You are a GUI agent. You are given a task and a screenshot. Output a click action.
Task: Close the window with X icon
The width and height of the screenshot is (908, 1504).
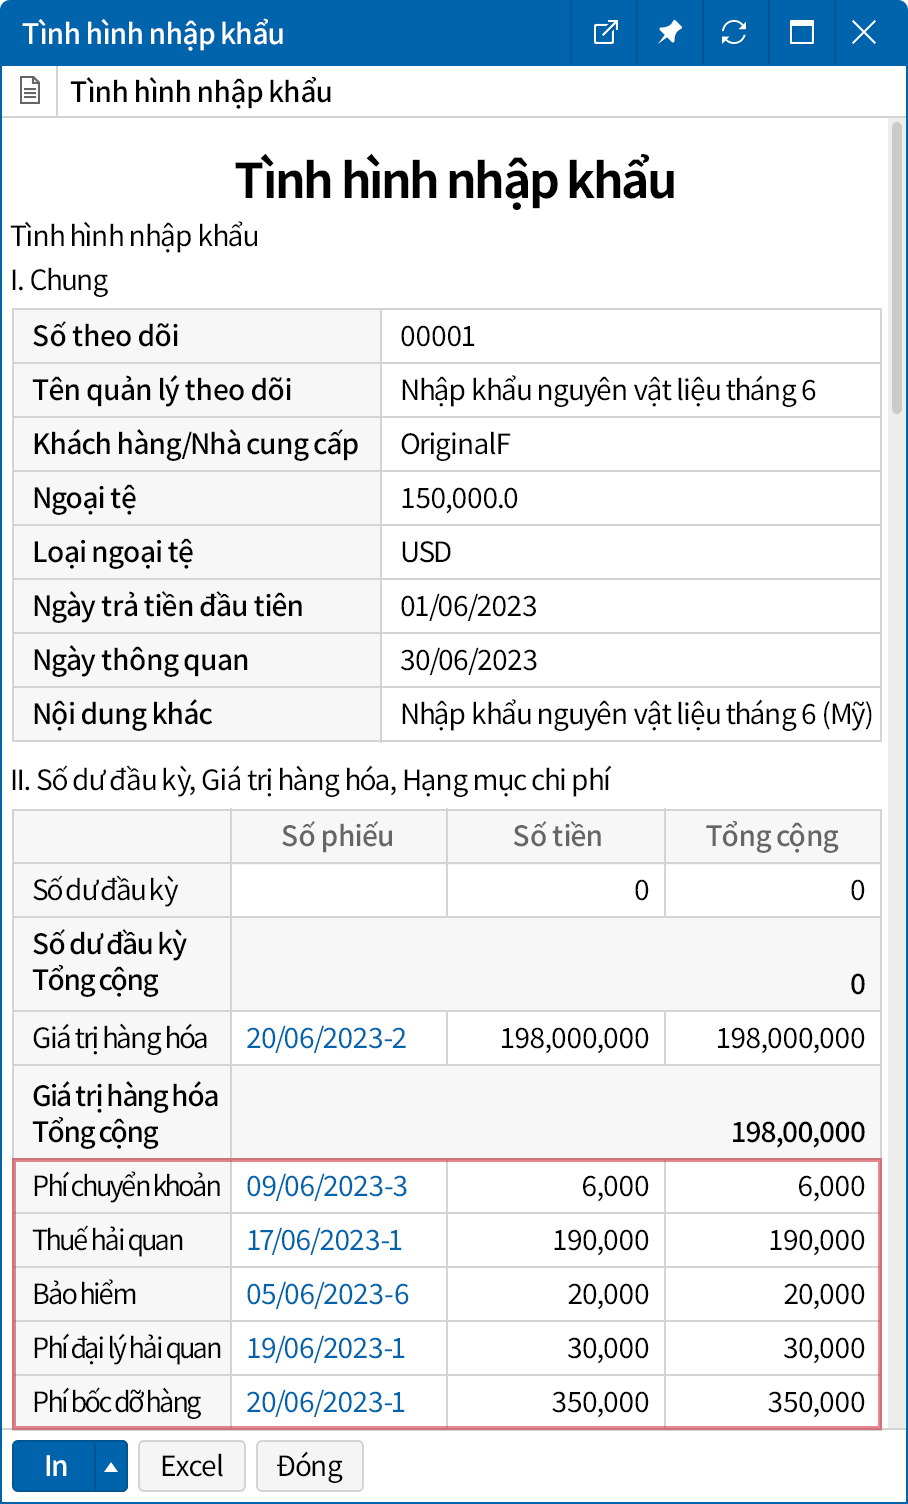pos(864,33)
